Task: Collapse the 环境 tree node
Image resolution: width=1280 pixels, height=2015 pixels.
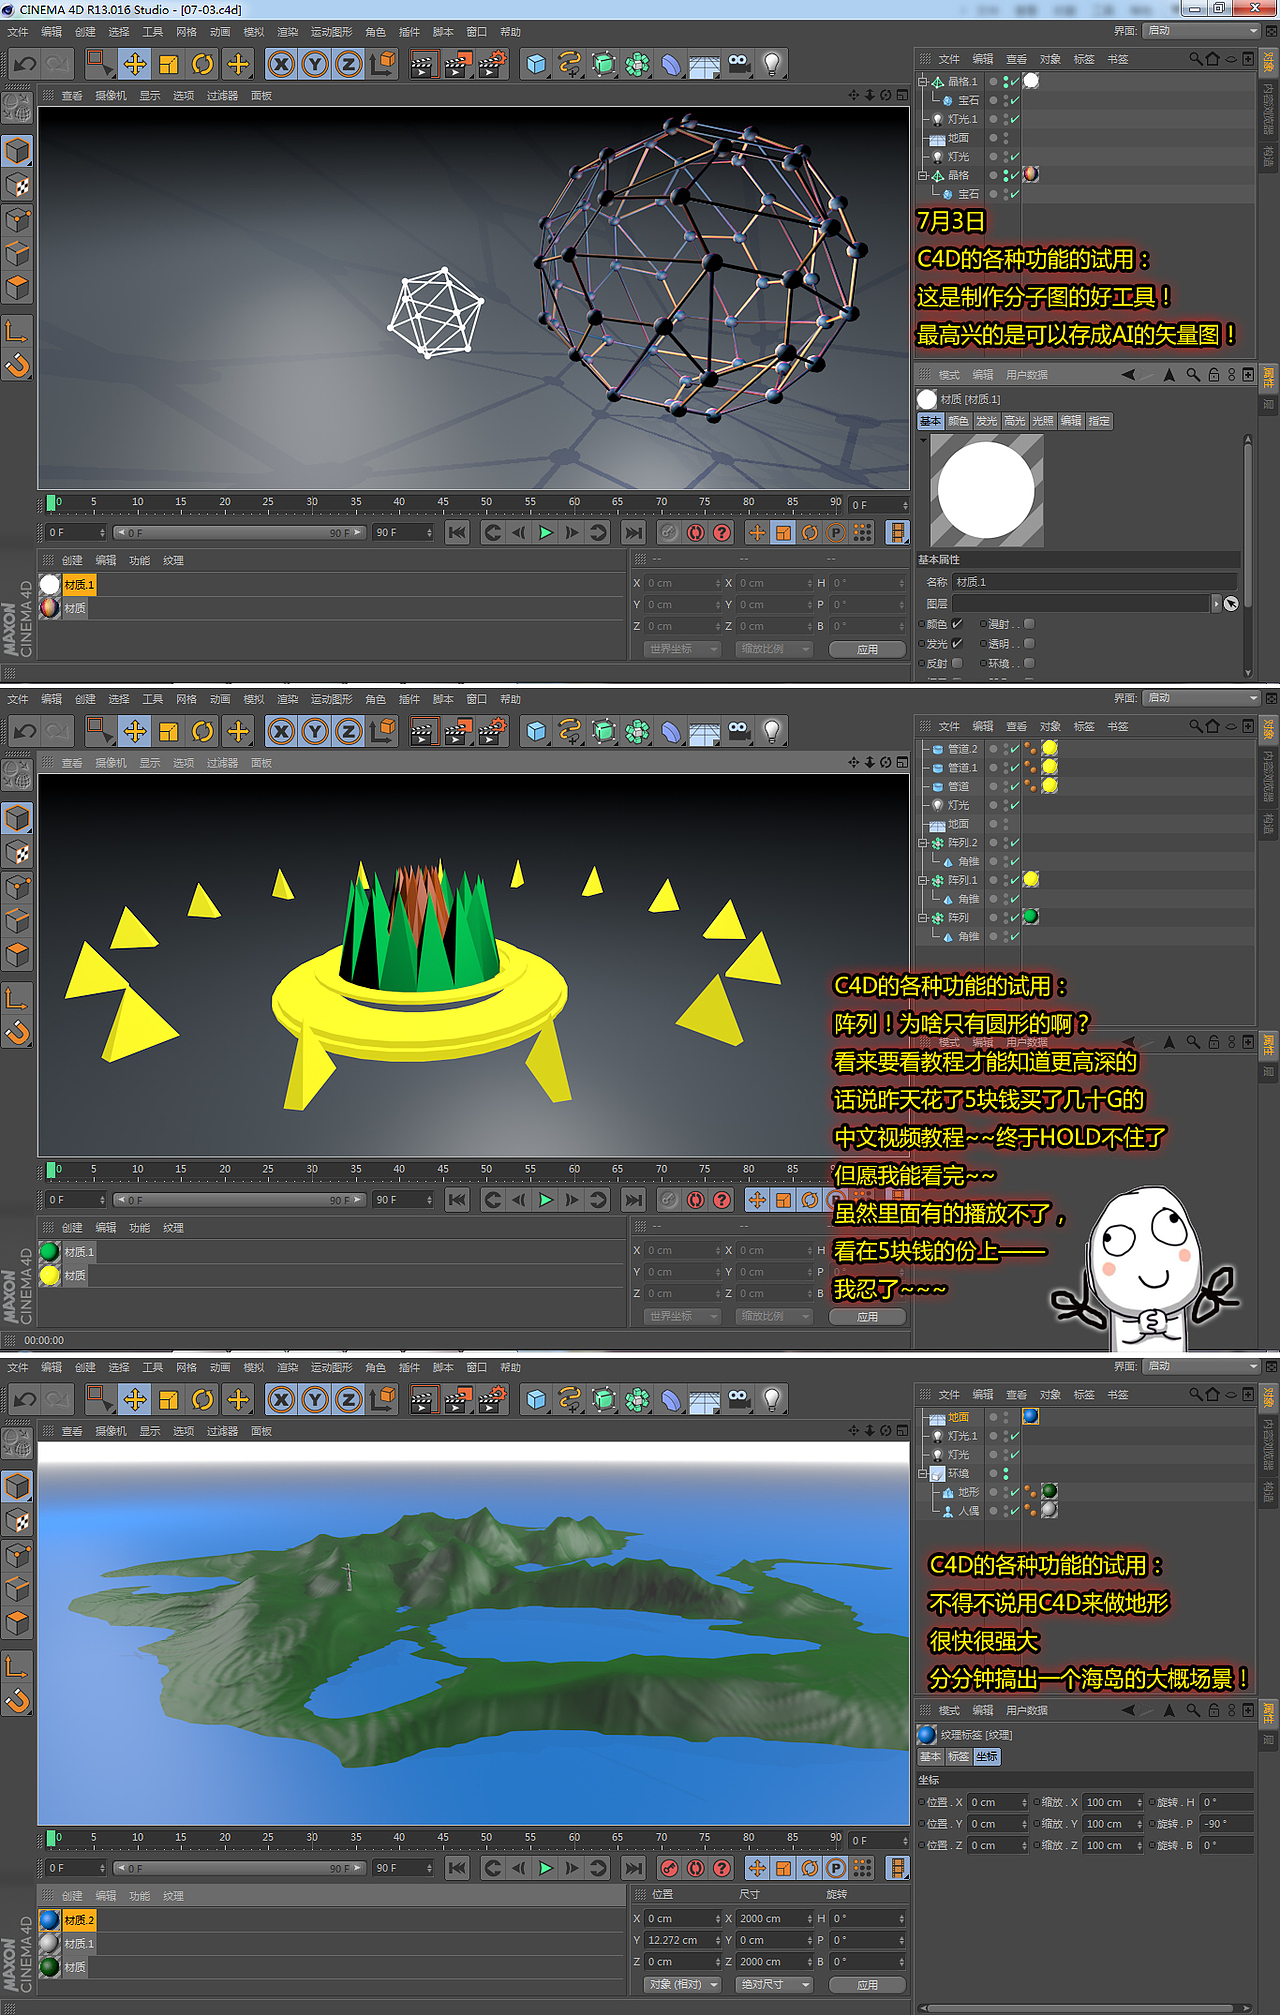Action: (x=923, y=1474)
